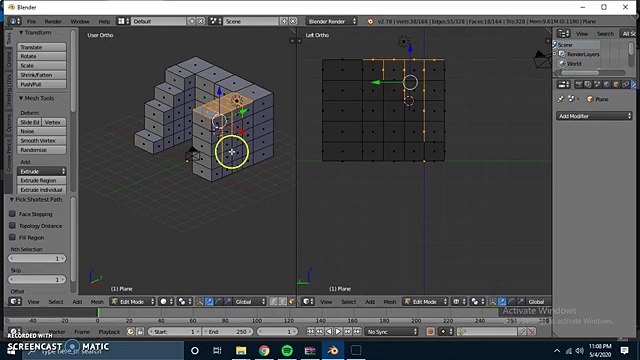Enable translate manipulator in left viewport header
This screenshot has width=640, height=360.
(209, 302)
